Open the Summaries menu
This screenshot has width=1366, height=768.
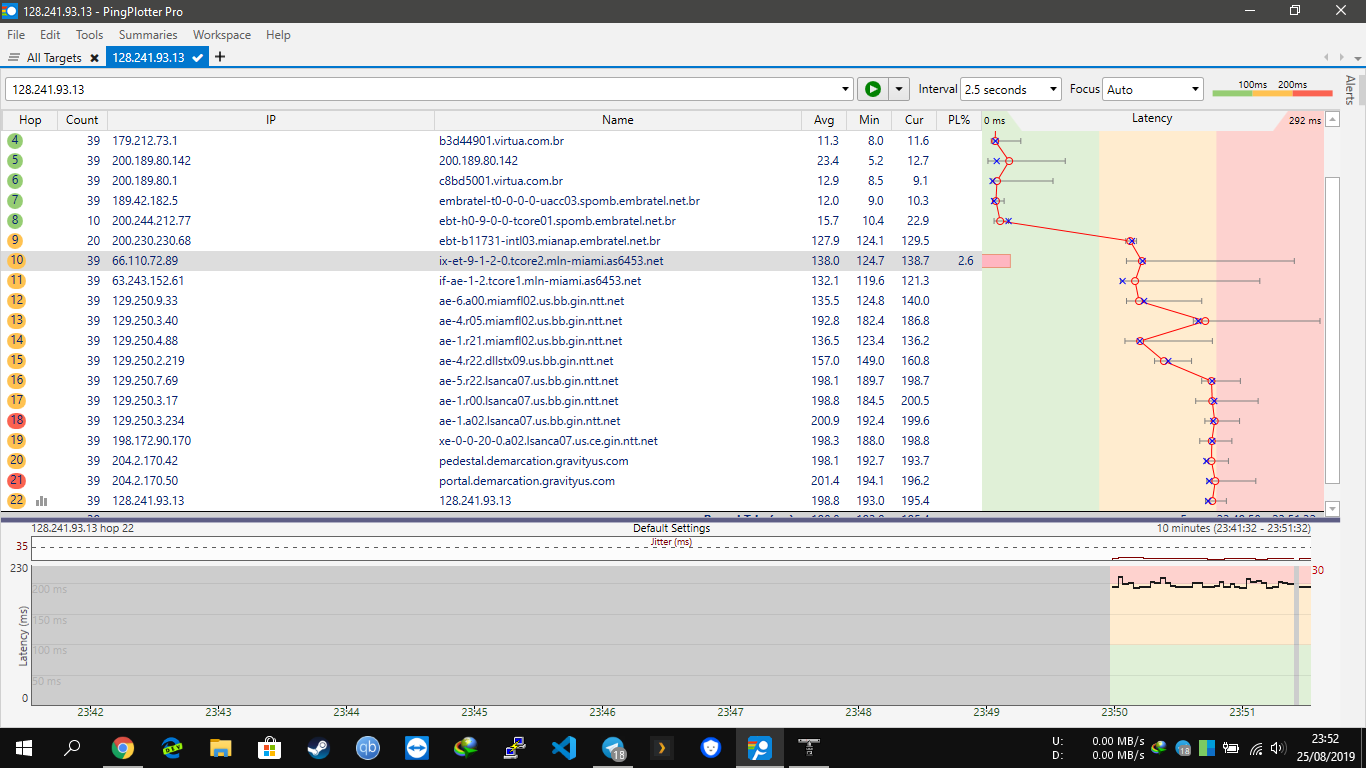(x=147, y=34)
